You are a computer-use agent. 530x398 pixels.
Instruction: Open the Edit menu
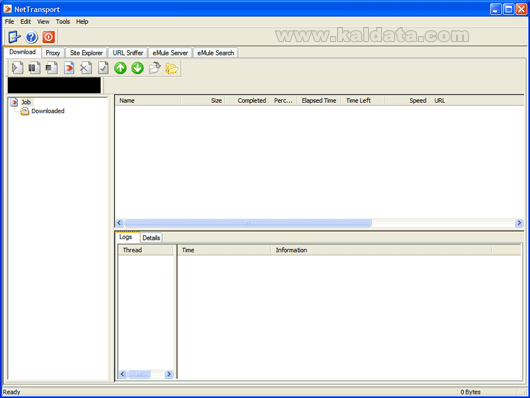(25, 22)
